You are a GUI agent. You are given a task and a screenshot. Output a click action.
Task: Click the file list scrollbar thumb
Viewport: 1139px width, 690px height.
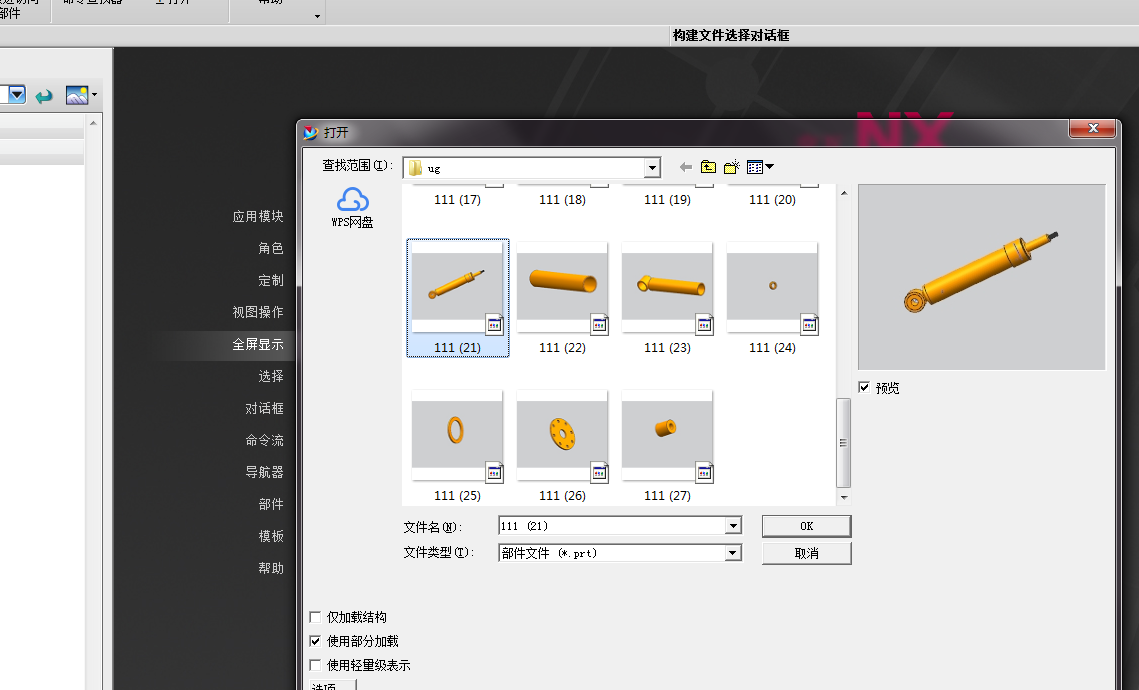point(843,442)
